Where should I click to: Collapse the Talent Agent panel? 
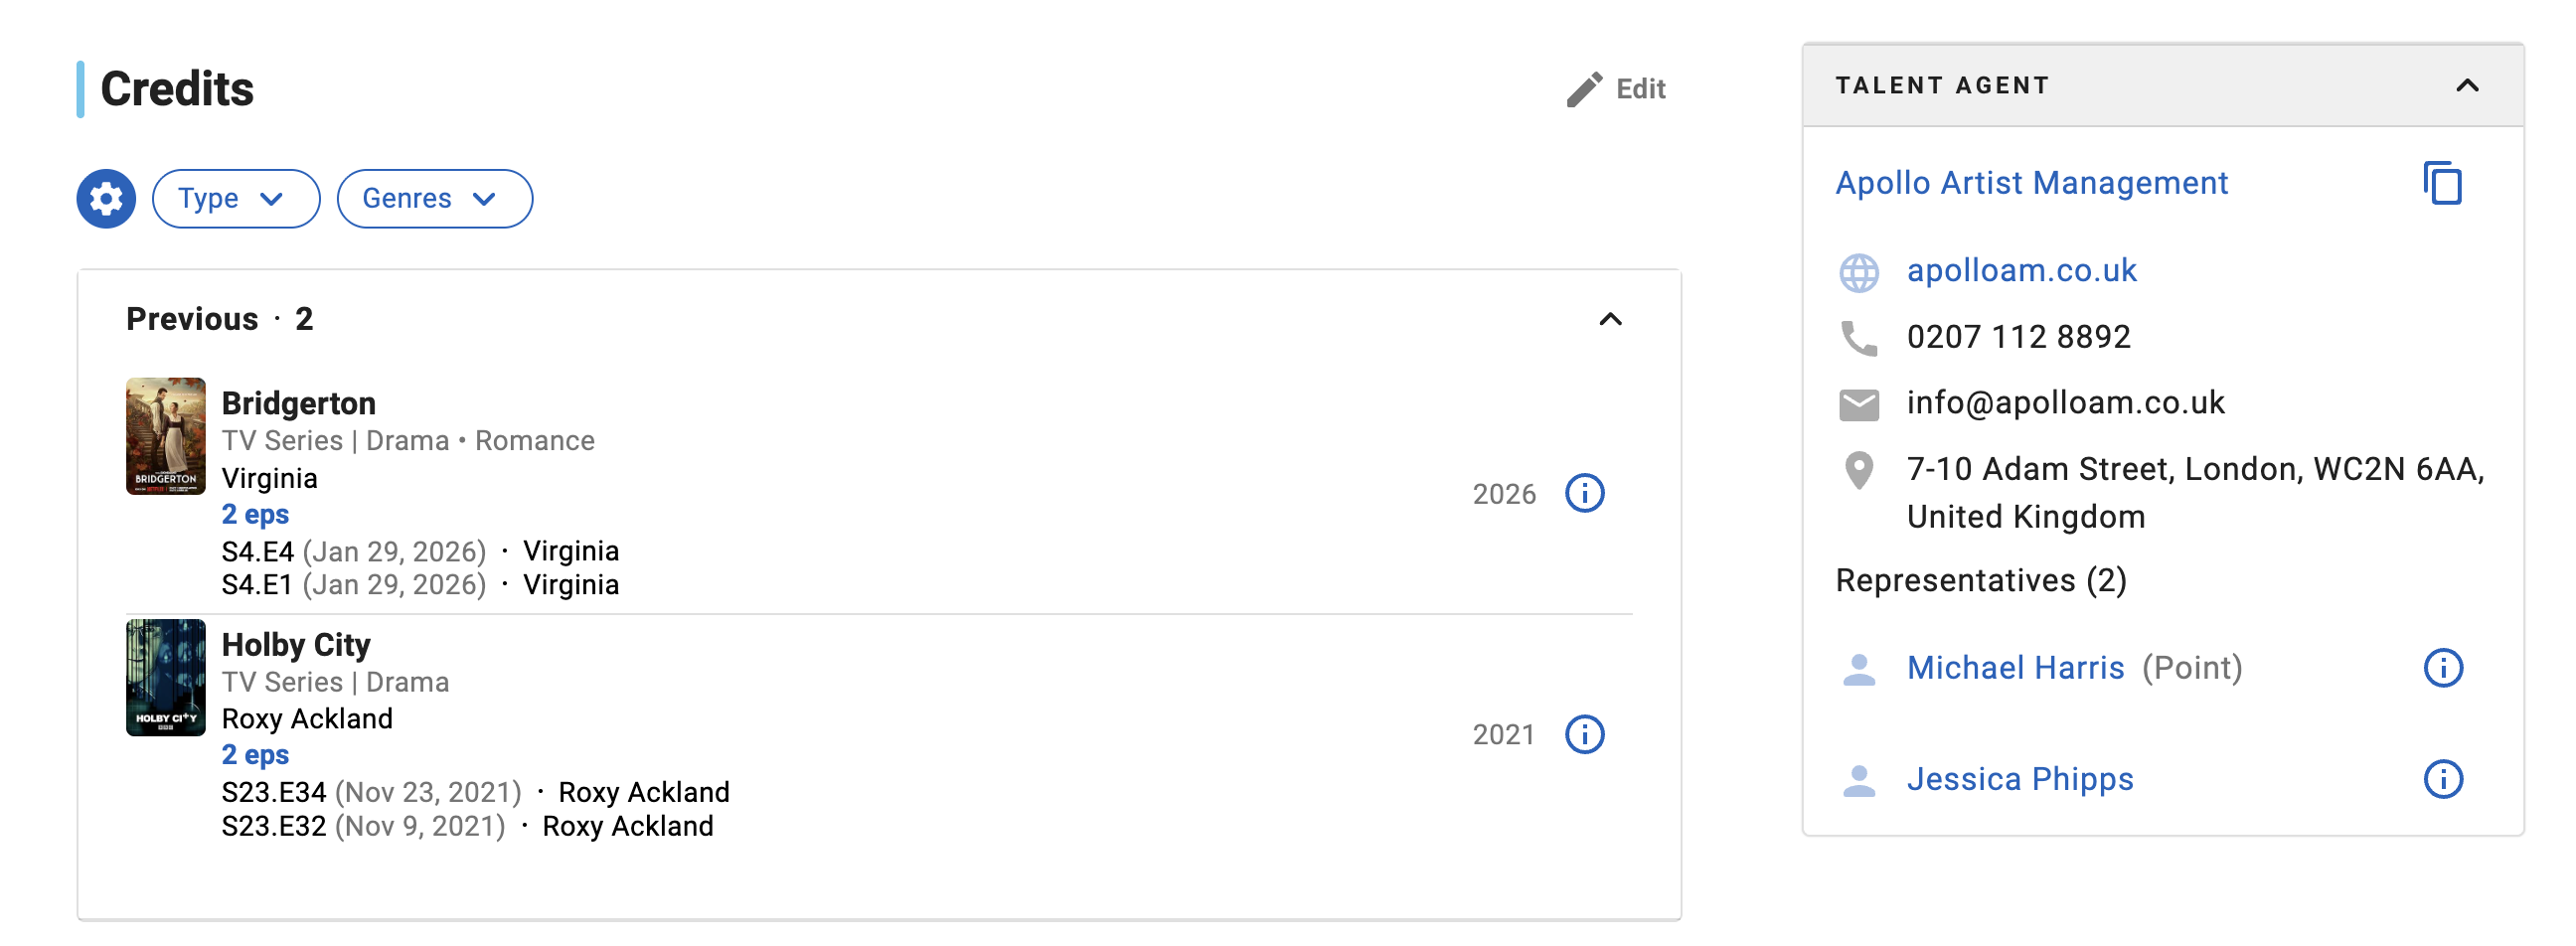tap(2466, 86)
